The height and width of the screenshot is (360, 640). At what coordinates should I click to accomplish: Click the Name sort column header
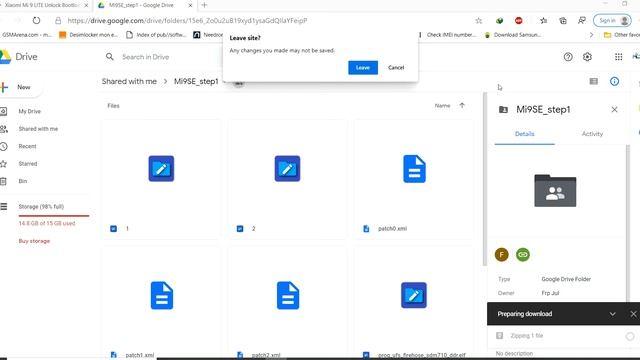442,106
